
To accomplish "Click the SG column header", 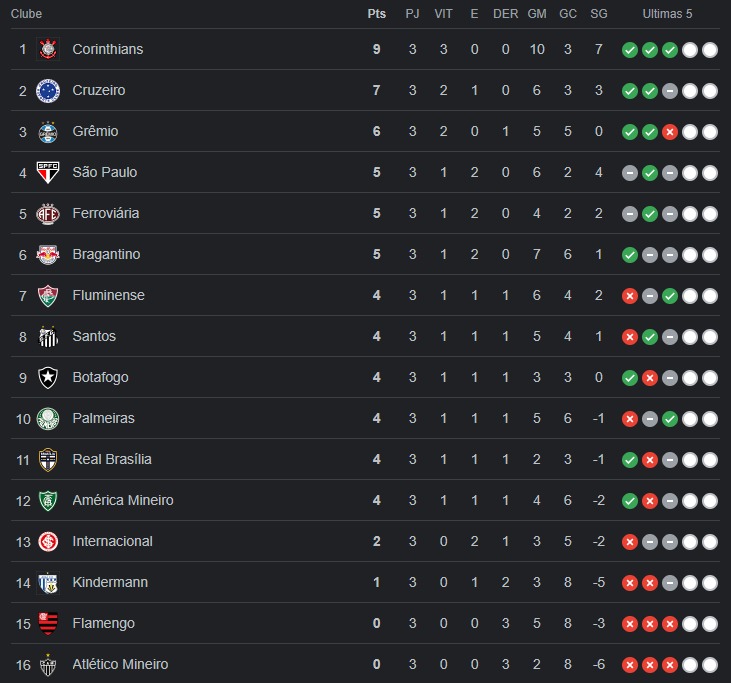I will click(x=599, y=14).
